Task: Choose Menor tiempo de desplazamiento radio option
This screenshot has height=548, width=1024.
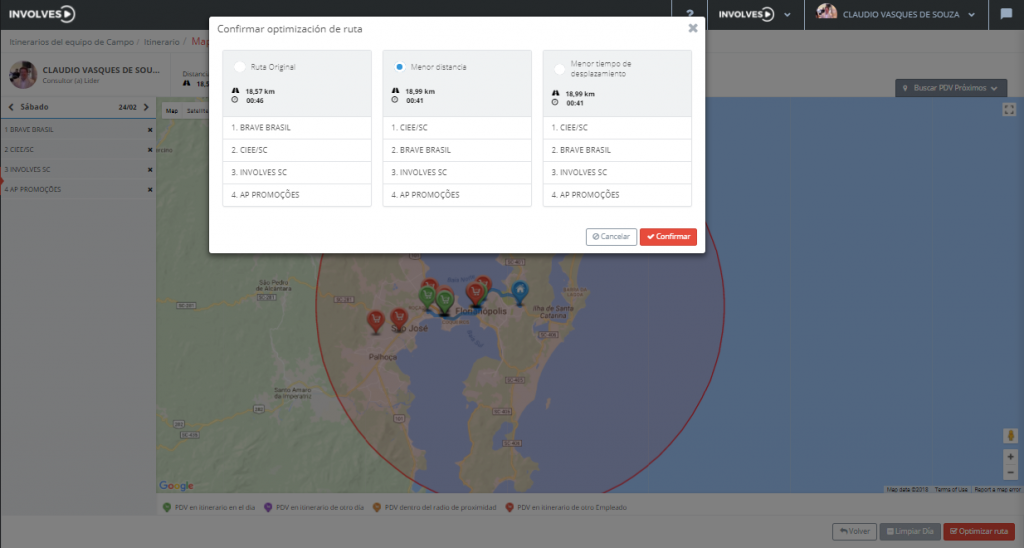Action: coord(559,68)
